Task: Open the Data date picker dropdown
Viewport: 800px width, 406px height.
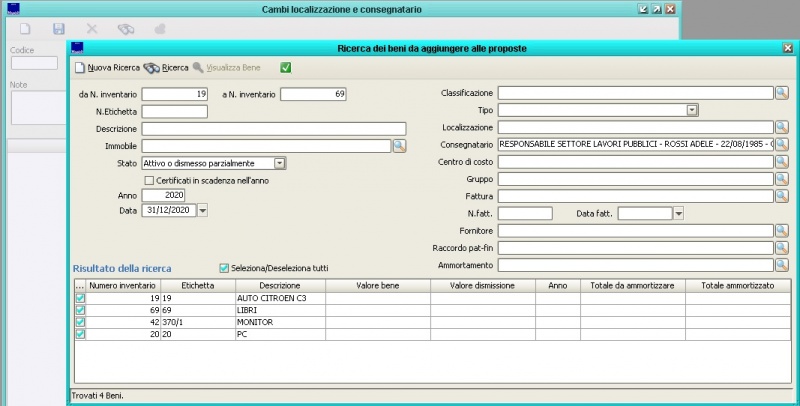Action: [202, 210]
